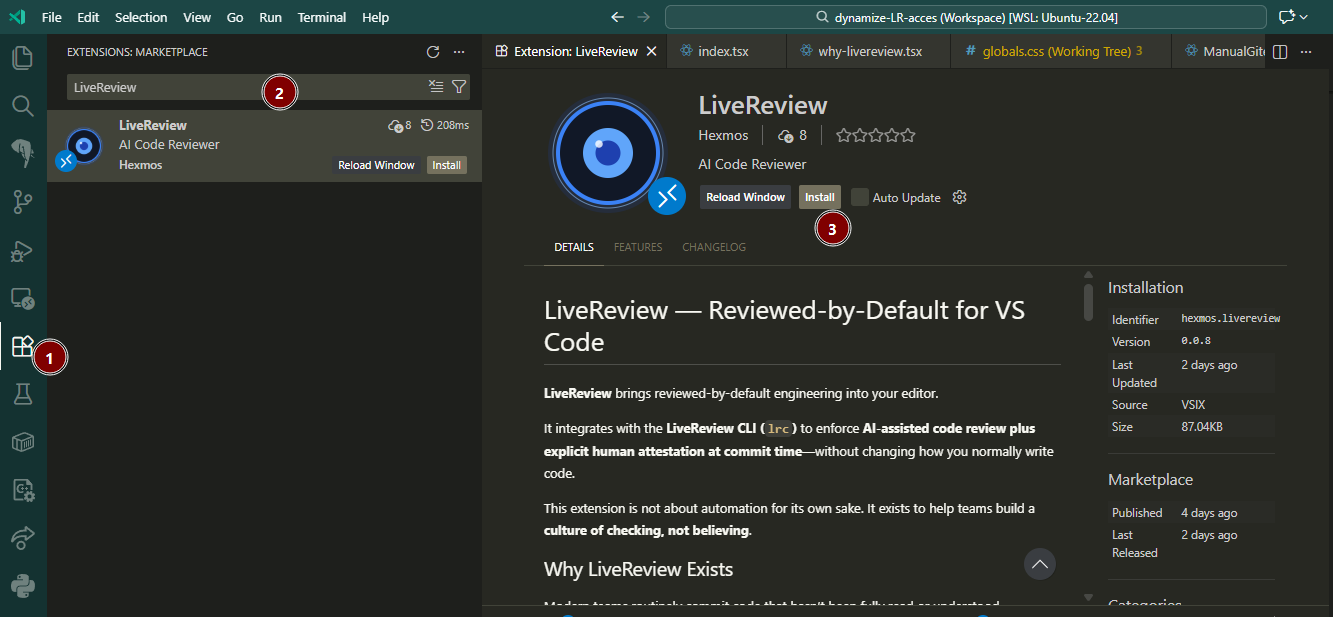The height and width of the screenshot is (617, 1333).
Task: Switch to the ManualGit tab
Action: (1218, 51)
